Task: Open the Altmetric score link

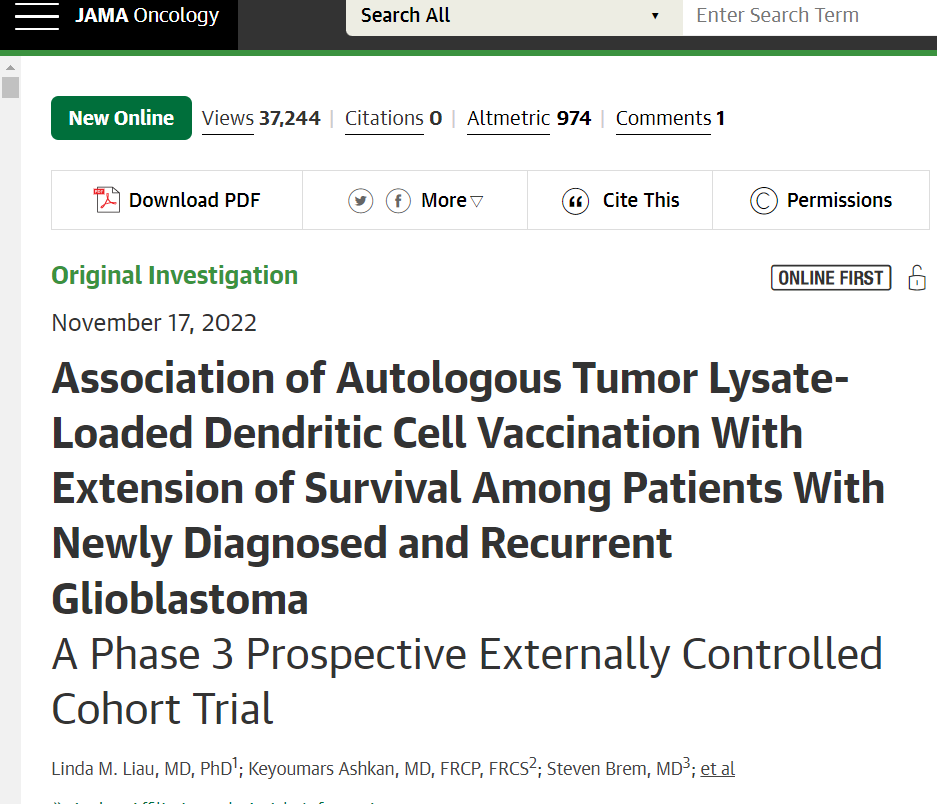Action: click(508, 118)
